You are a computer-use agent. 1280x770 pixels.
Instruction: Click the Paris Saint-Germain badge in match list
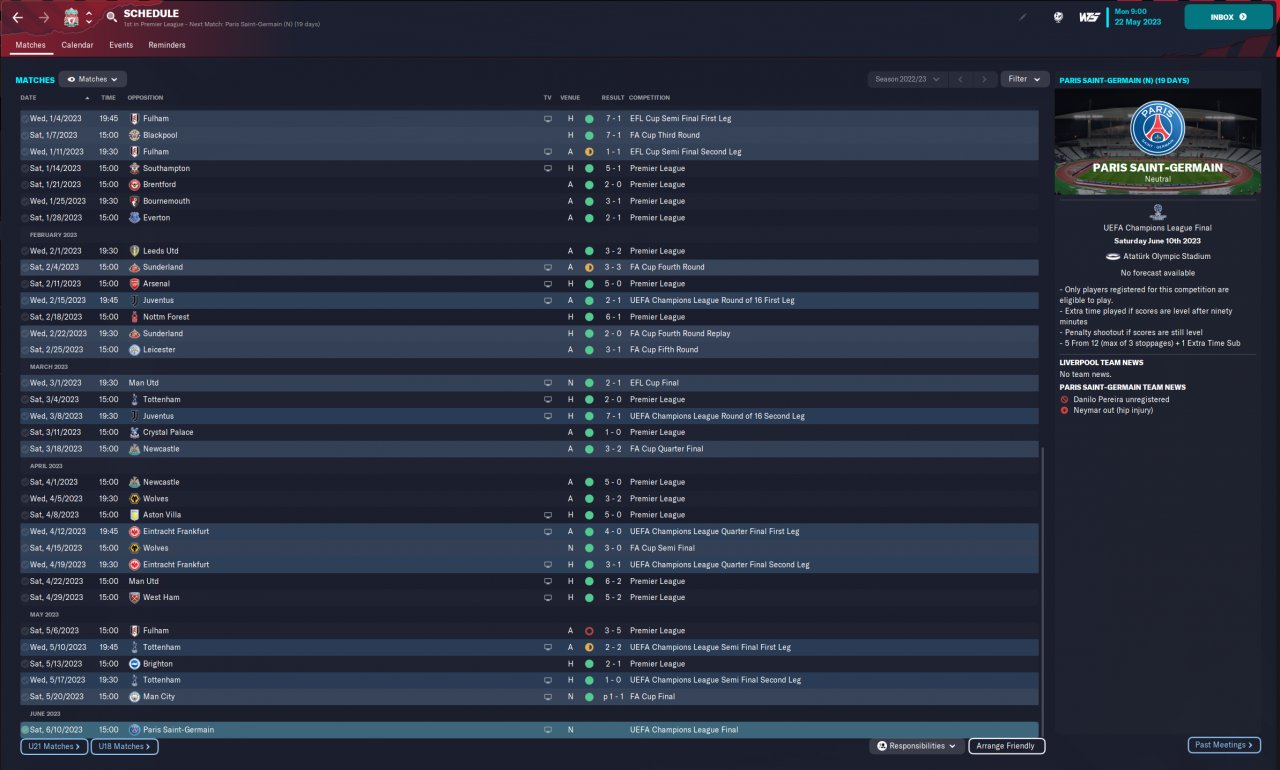coord(134,730)
